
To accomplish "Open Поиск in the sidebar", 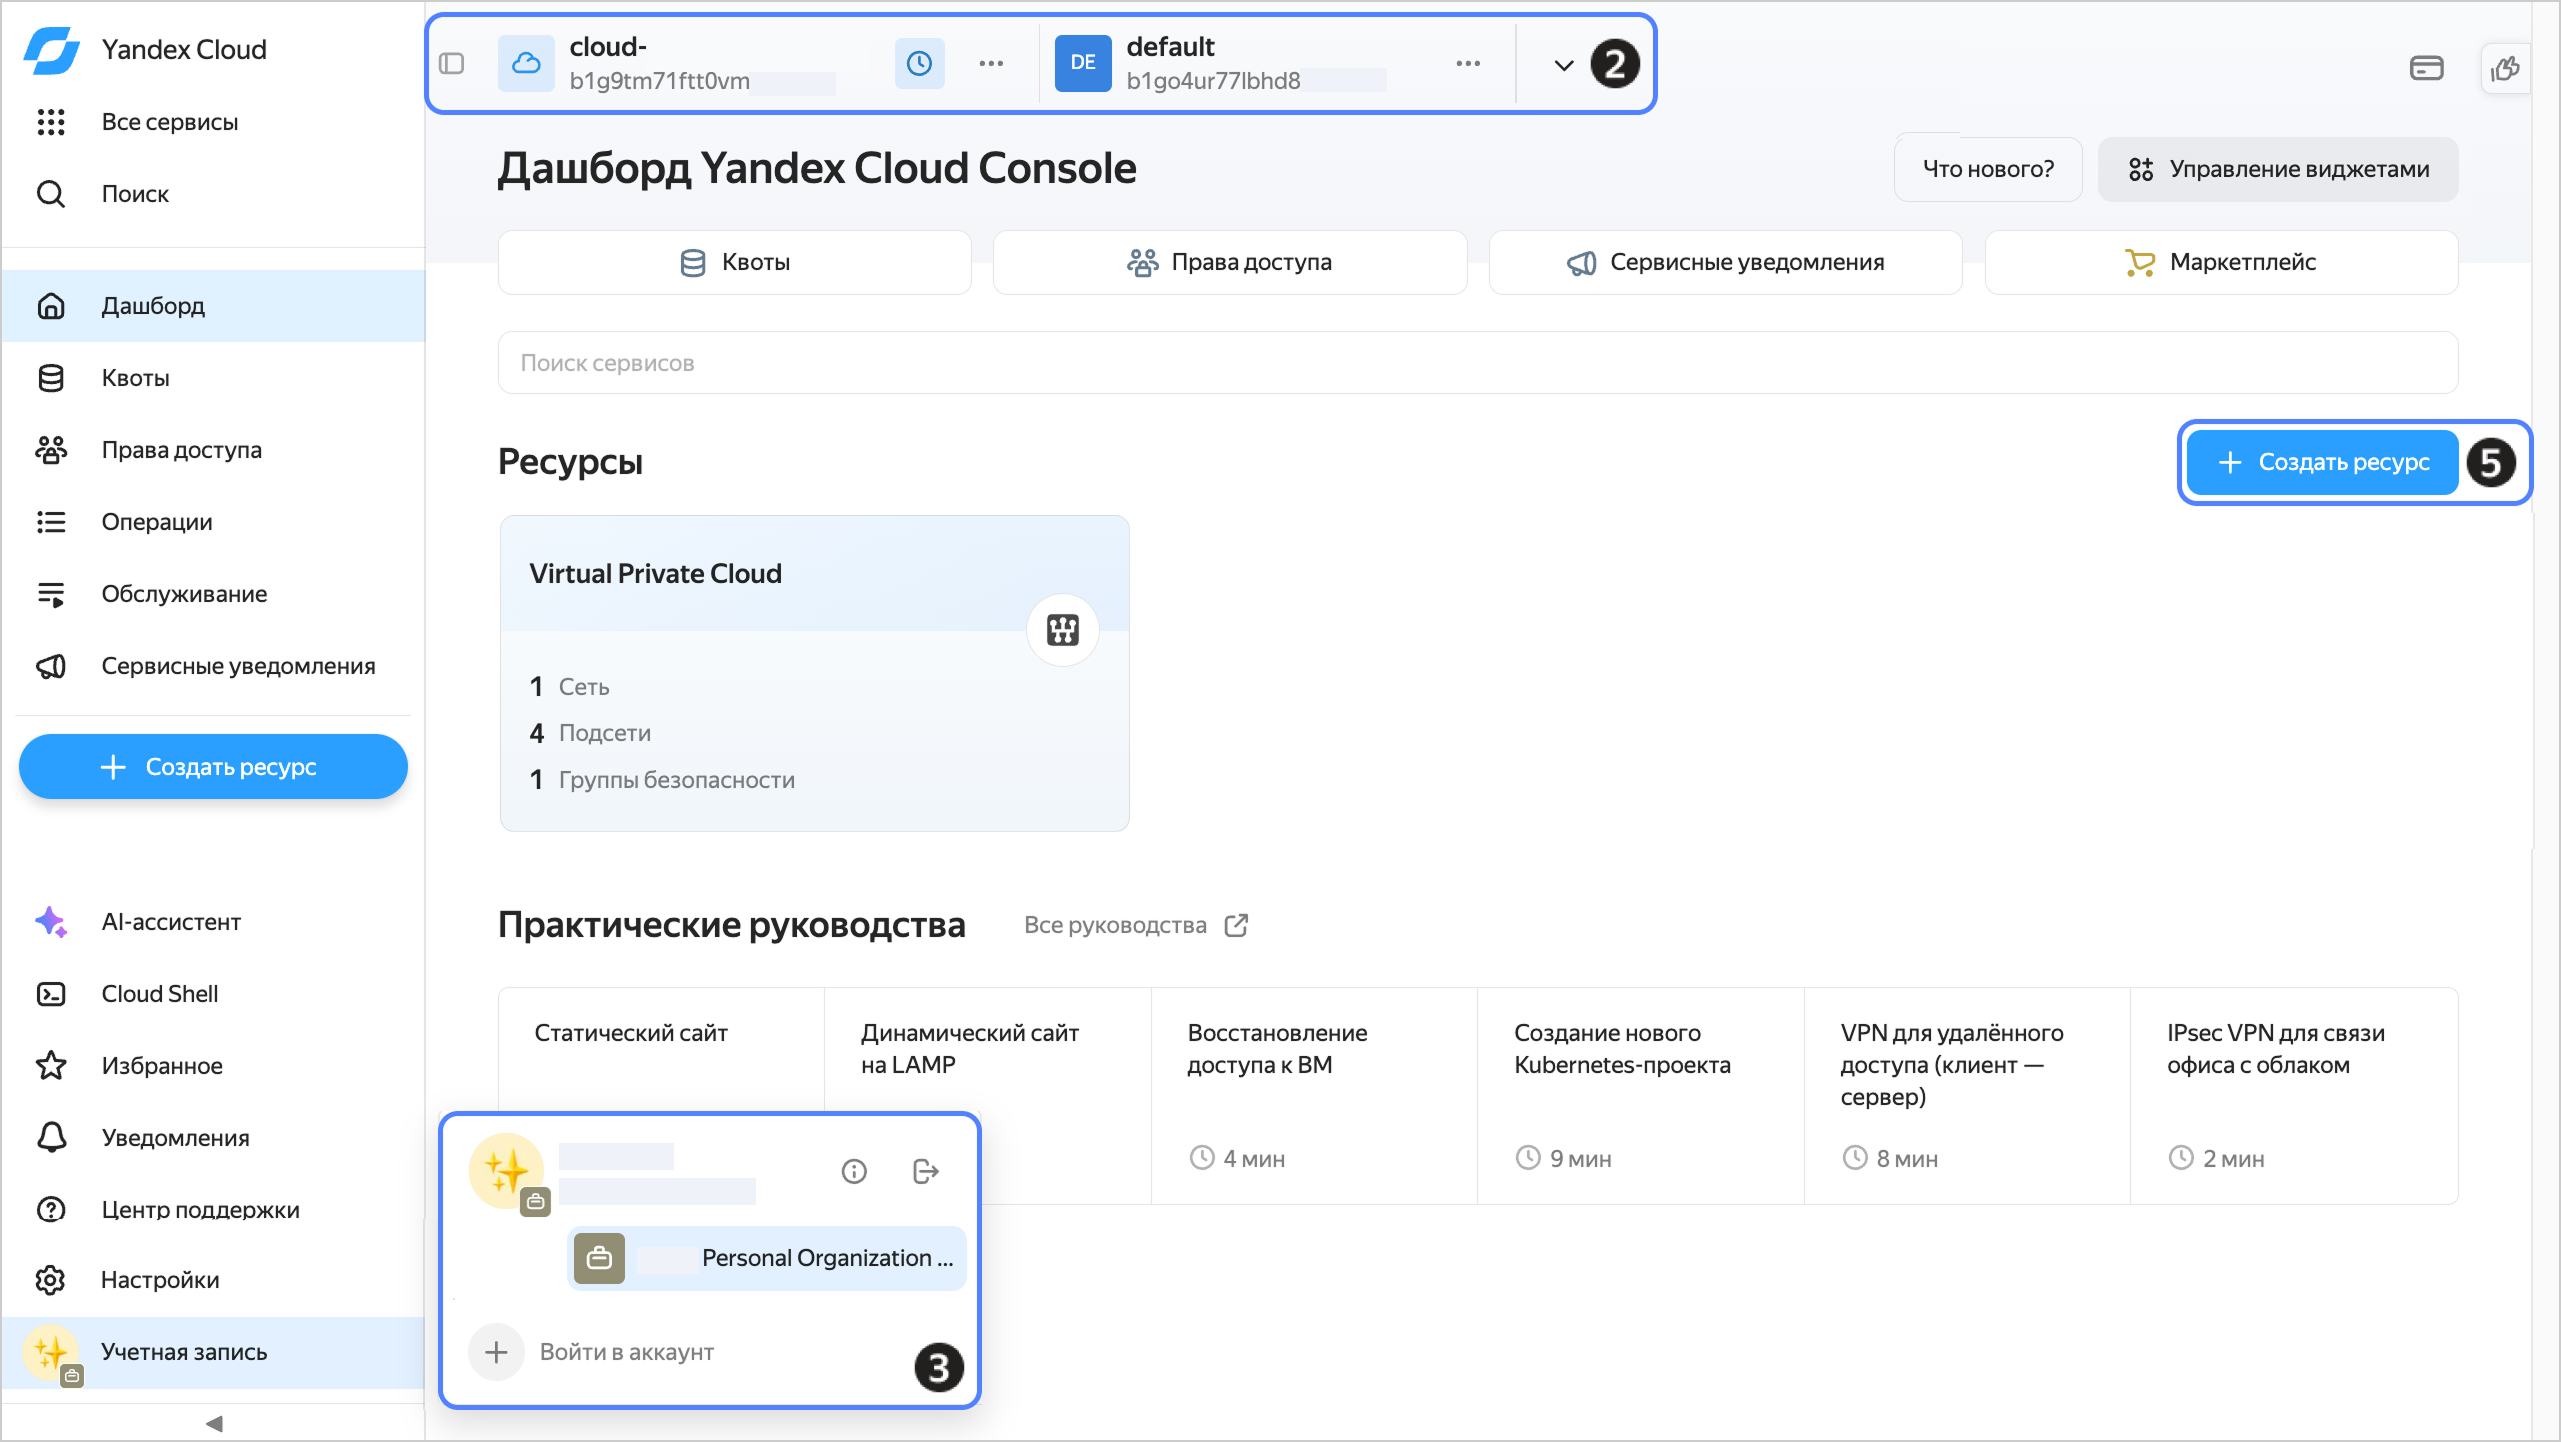I will [135, 194].
